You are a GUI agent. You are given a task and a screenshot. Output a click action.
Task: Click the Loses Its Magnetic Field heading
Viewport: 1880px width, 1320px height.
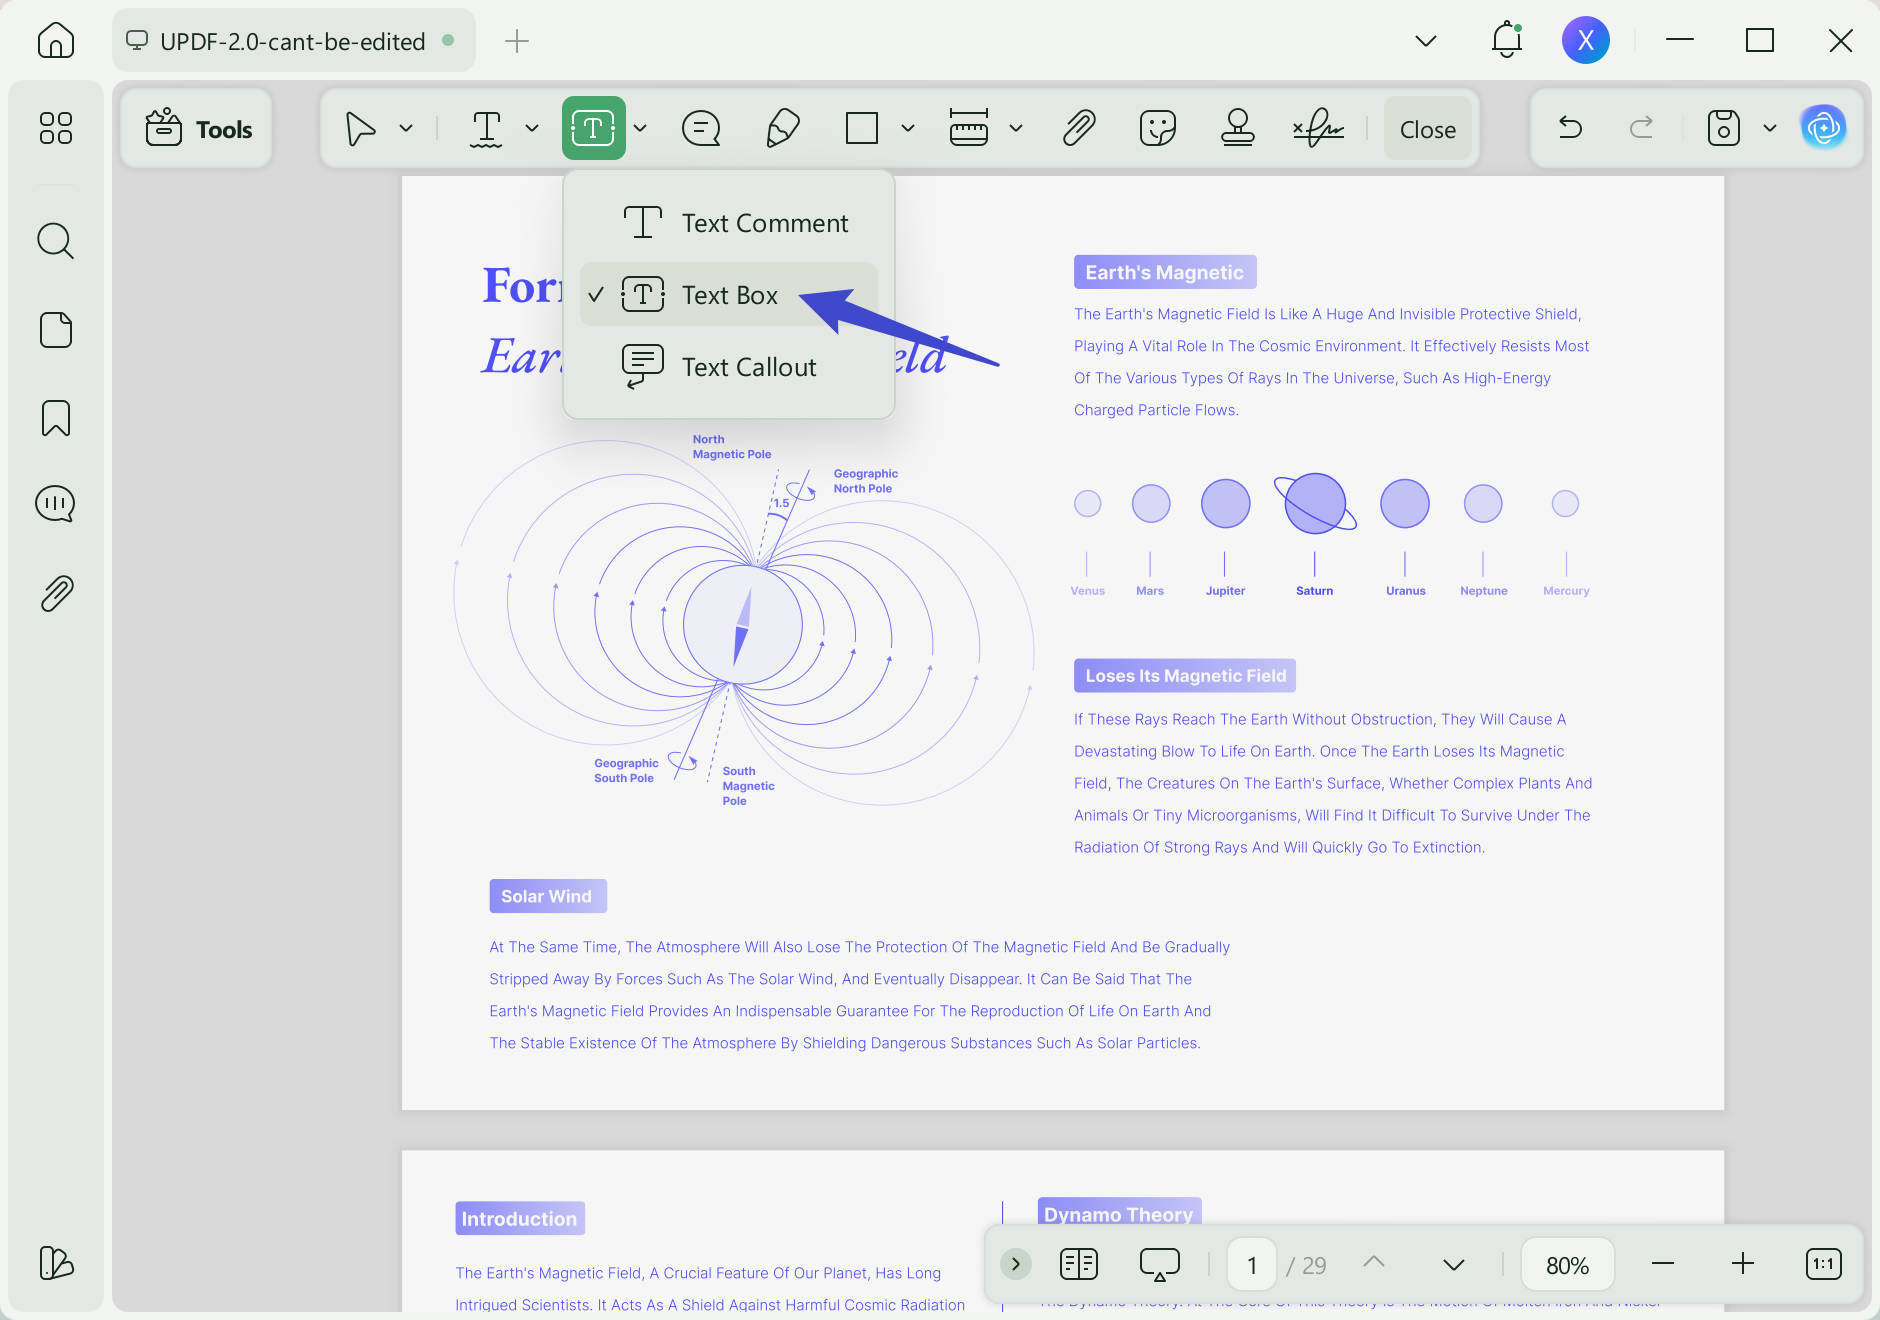1185,676
